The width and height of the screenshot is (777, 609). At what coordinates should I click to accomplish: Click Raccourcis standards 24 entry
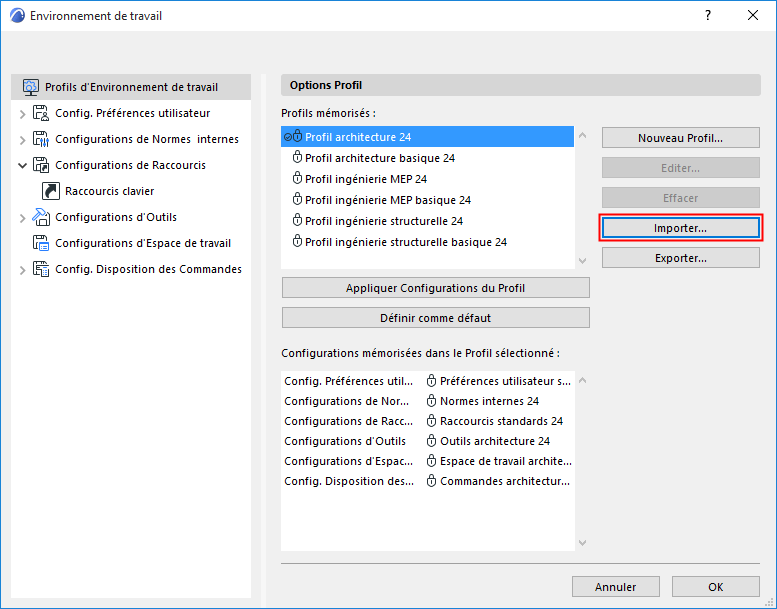click(501, 421)
